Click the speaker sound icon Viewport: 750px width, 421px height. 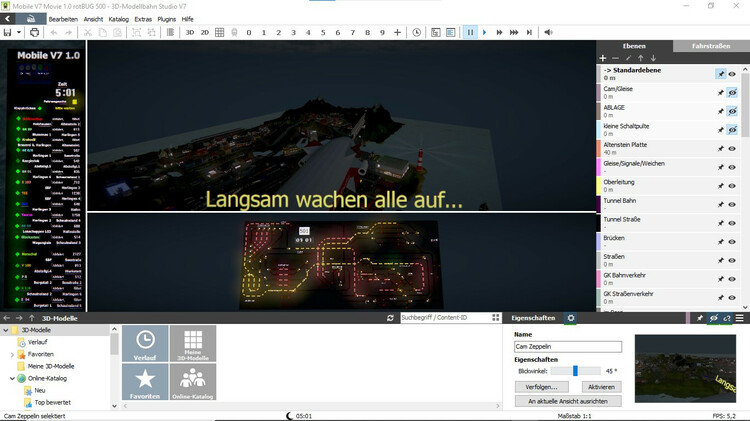[548, 32]
